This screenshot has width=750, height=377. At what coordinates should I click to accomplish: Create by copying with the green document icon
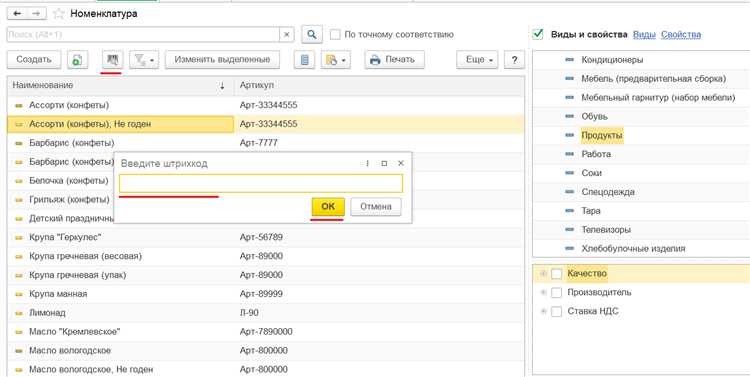(77, 60)
